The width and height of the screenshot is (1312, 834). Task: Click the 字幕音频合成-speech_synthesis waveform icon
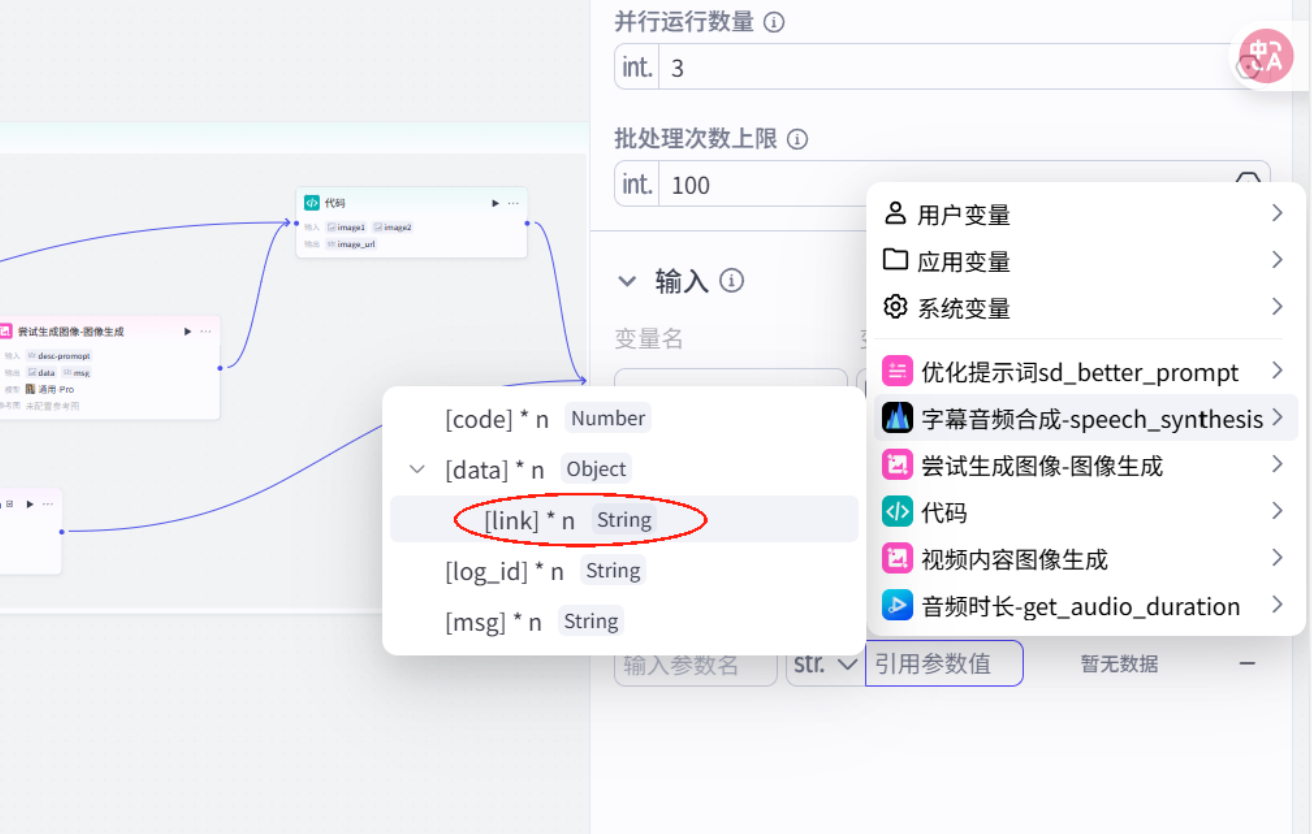897,418
